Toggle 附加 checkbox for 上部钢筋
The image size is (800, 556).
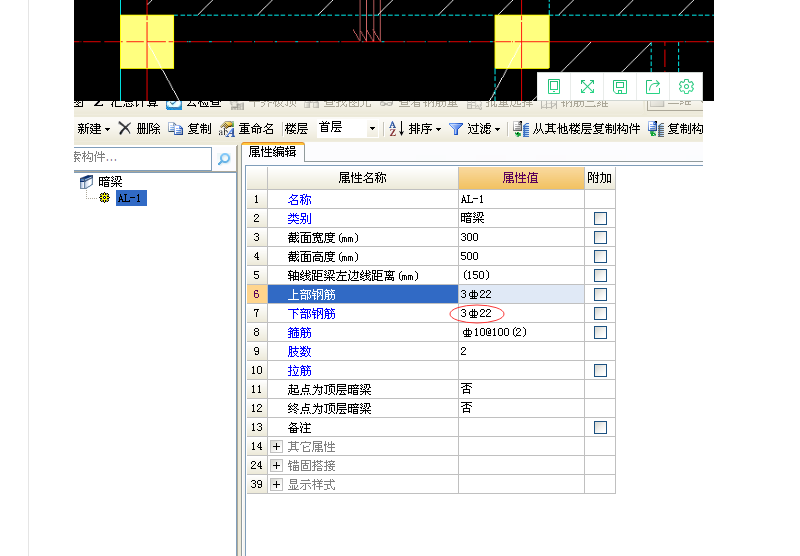[x=600, y=294]
